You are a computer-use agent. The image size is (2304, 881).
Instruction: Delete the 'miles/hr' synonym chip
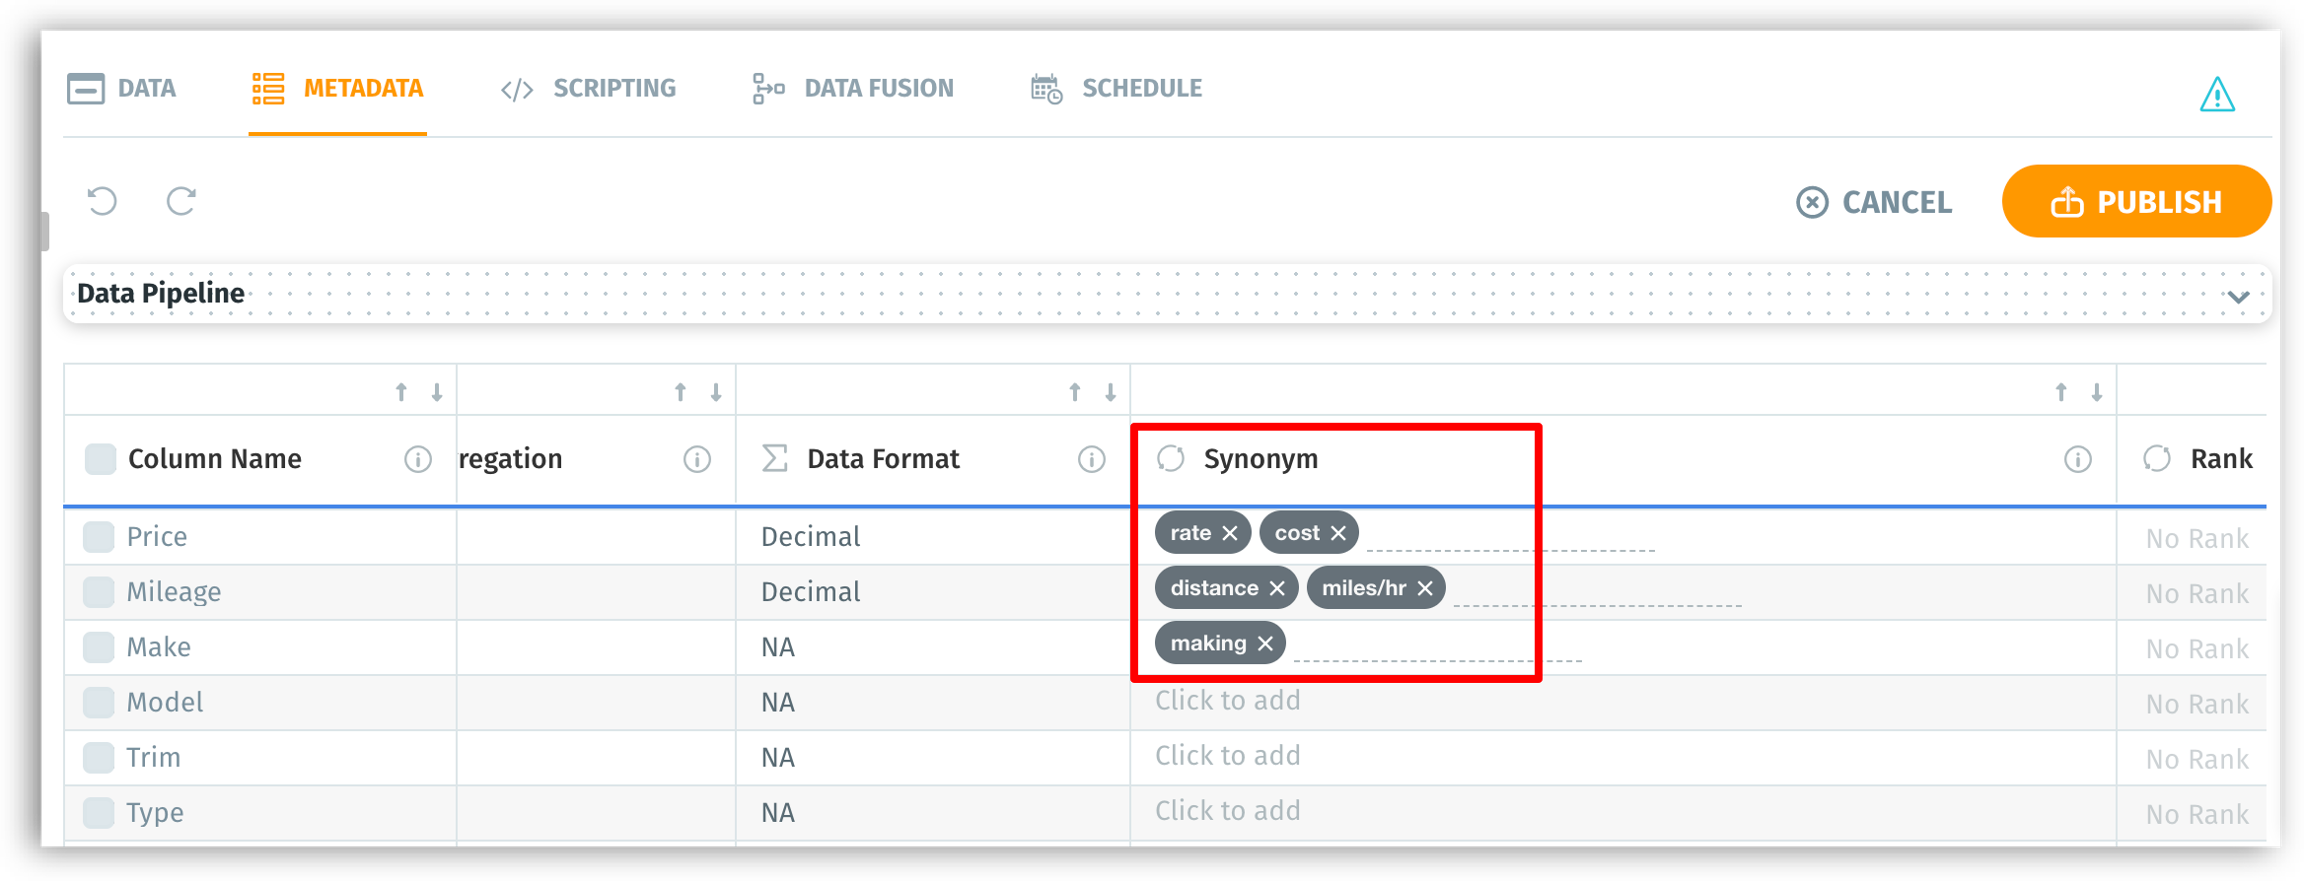(1425, 588)
